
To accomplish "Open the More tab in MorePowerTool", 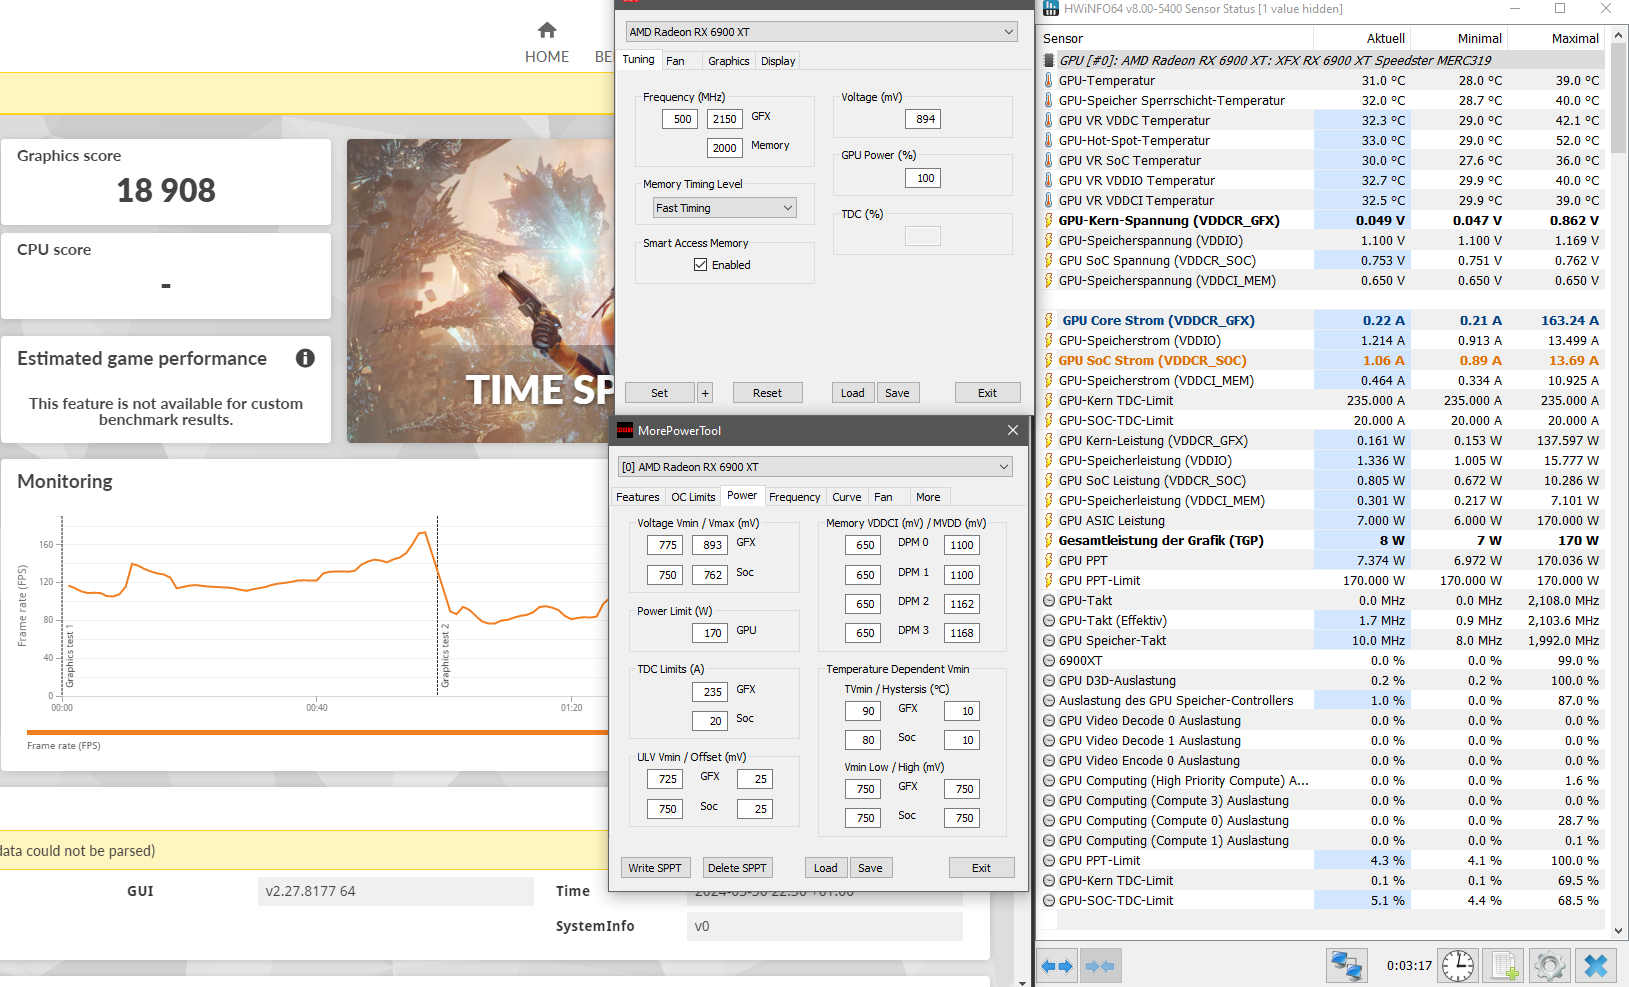I will [x=928, y=497].
